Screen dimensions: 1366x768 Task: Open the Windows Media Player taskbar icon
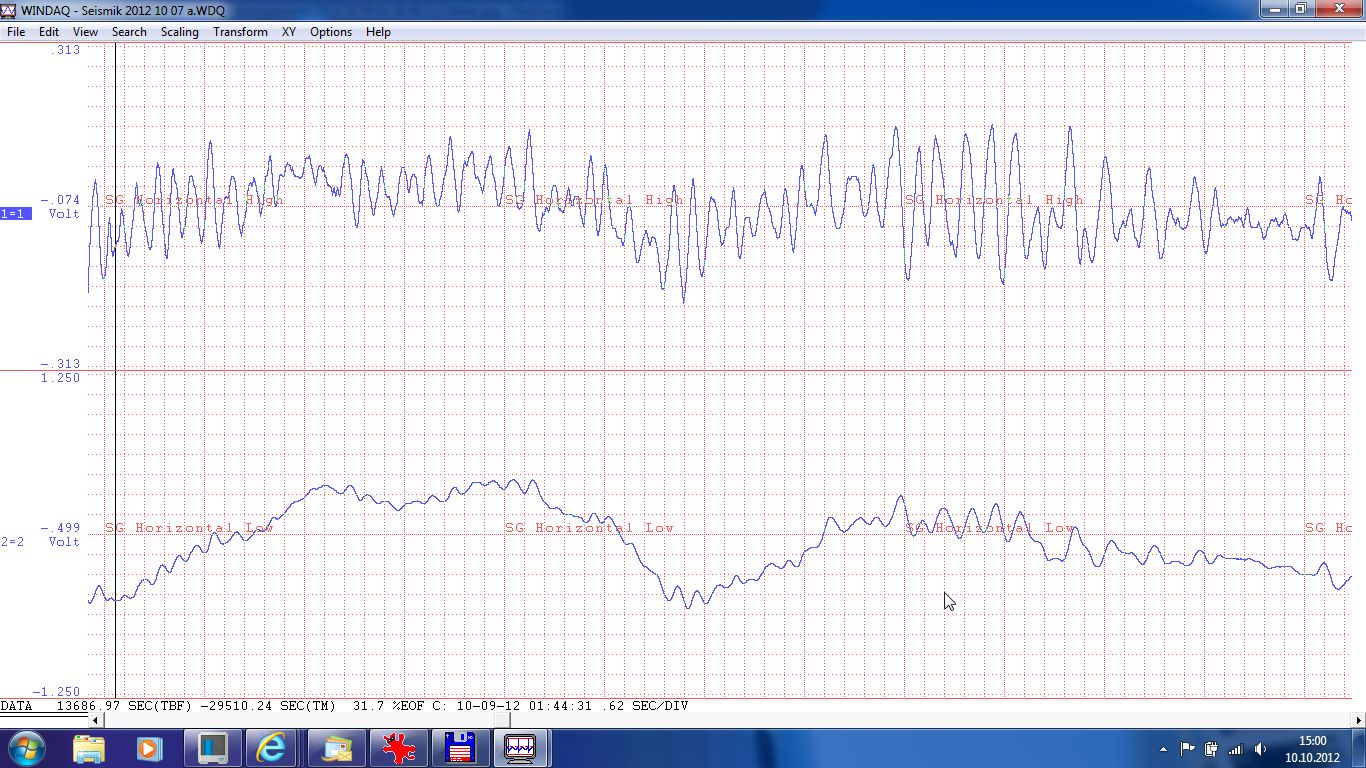[x=149, y=748]
